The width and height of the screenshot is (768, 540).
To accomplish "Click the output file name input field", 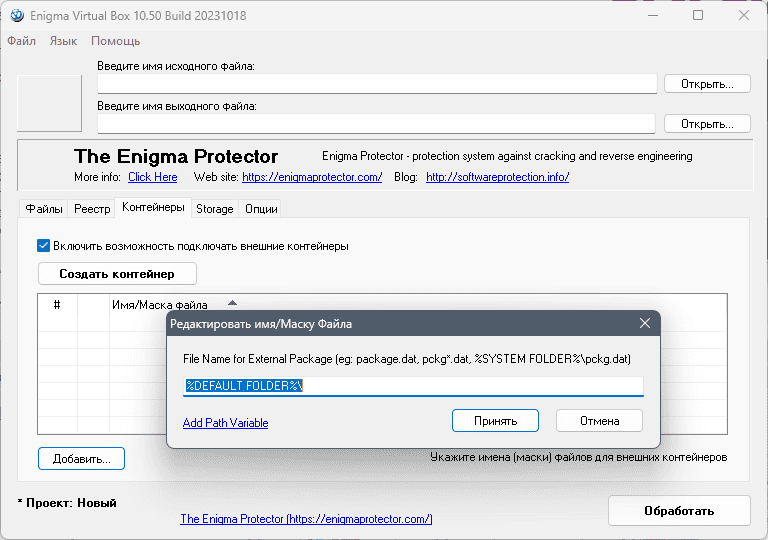I will 376,123.
